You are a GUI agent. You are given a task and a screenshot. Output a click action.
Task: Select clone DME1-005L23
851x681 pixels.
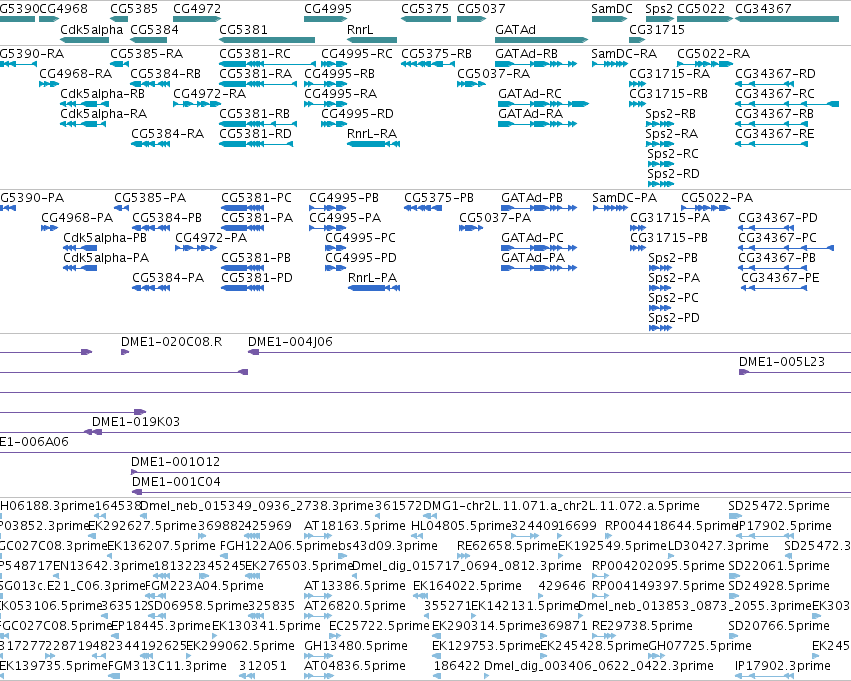(x=795, y=372)
